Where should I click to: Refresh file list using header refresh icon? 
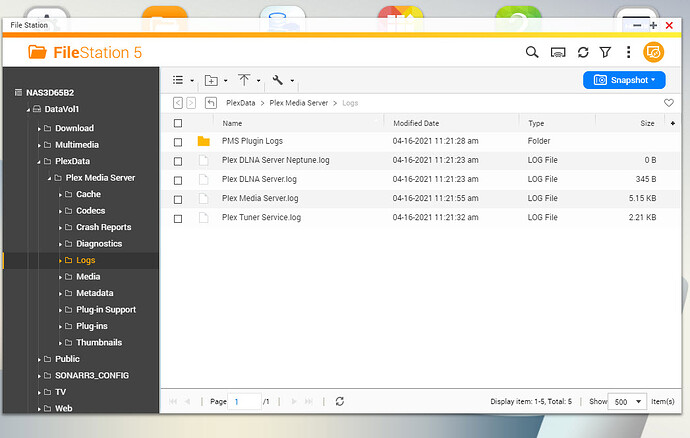click(583, 52)
